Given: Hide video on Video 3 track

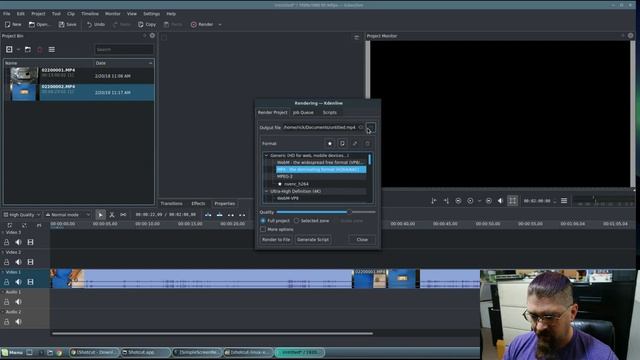Looking at the screenshot, I should pyautogui.click(x=30, y=242).
